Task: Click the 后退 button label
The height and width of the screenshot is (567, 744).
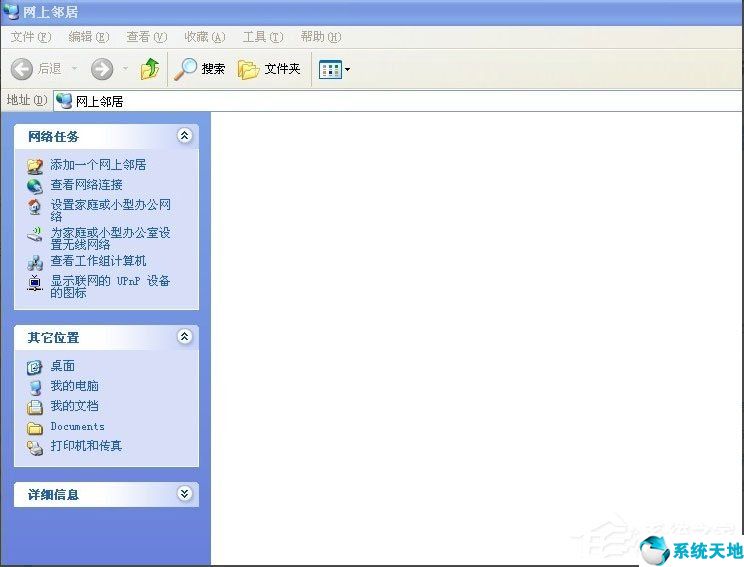Action: pos(50,69)
